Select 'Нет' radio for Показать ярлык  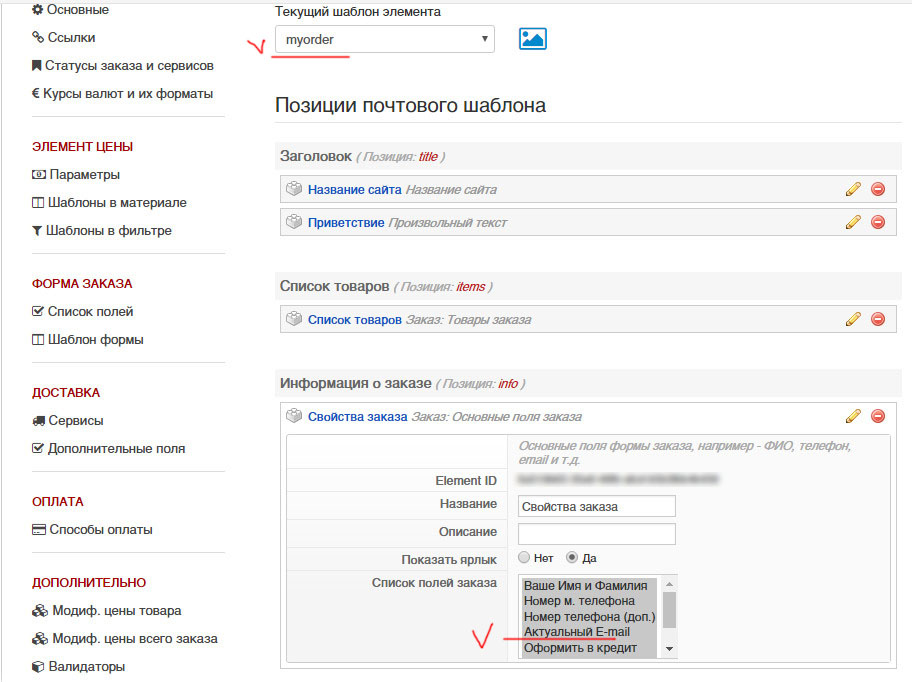tap(524, 558)
